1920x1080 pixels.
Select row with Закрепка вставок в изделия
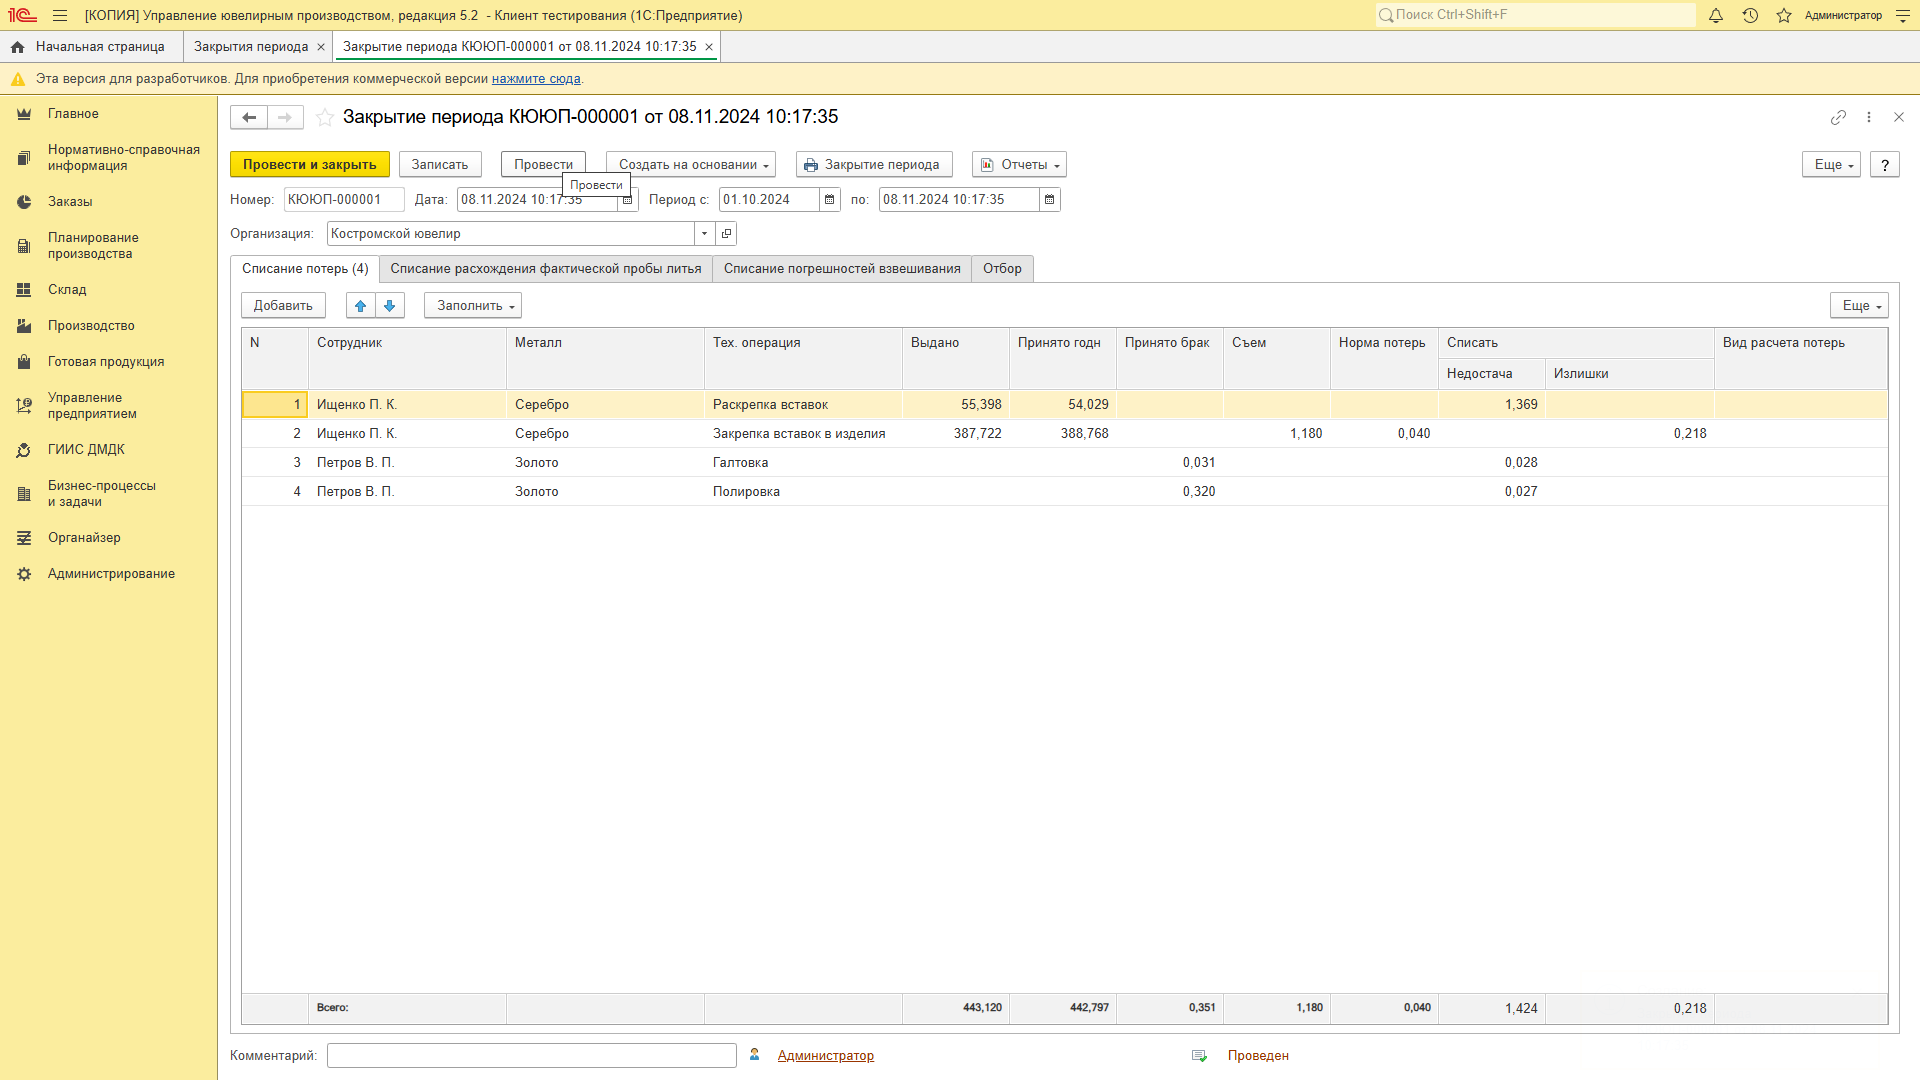1065,434
